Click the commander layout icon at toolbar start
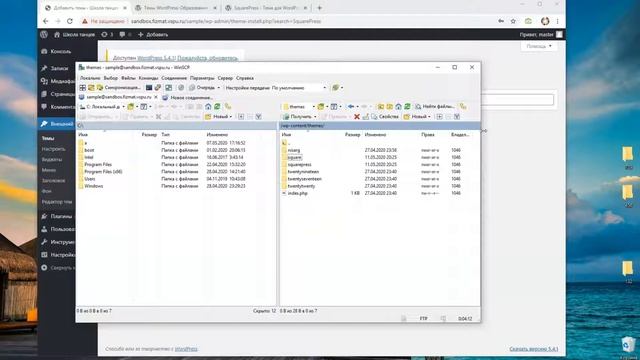This screenshot has height=360, width=640. pyautogui.click(x=82, y=87)
